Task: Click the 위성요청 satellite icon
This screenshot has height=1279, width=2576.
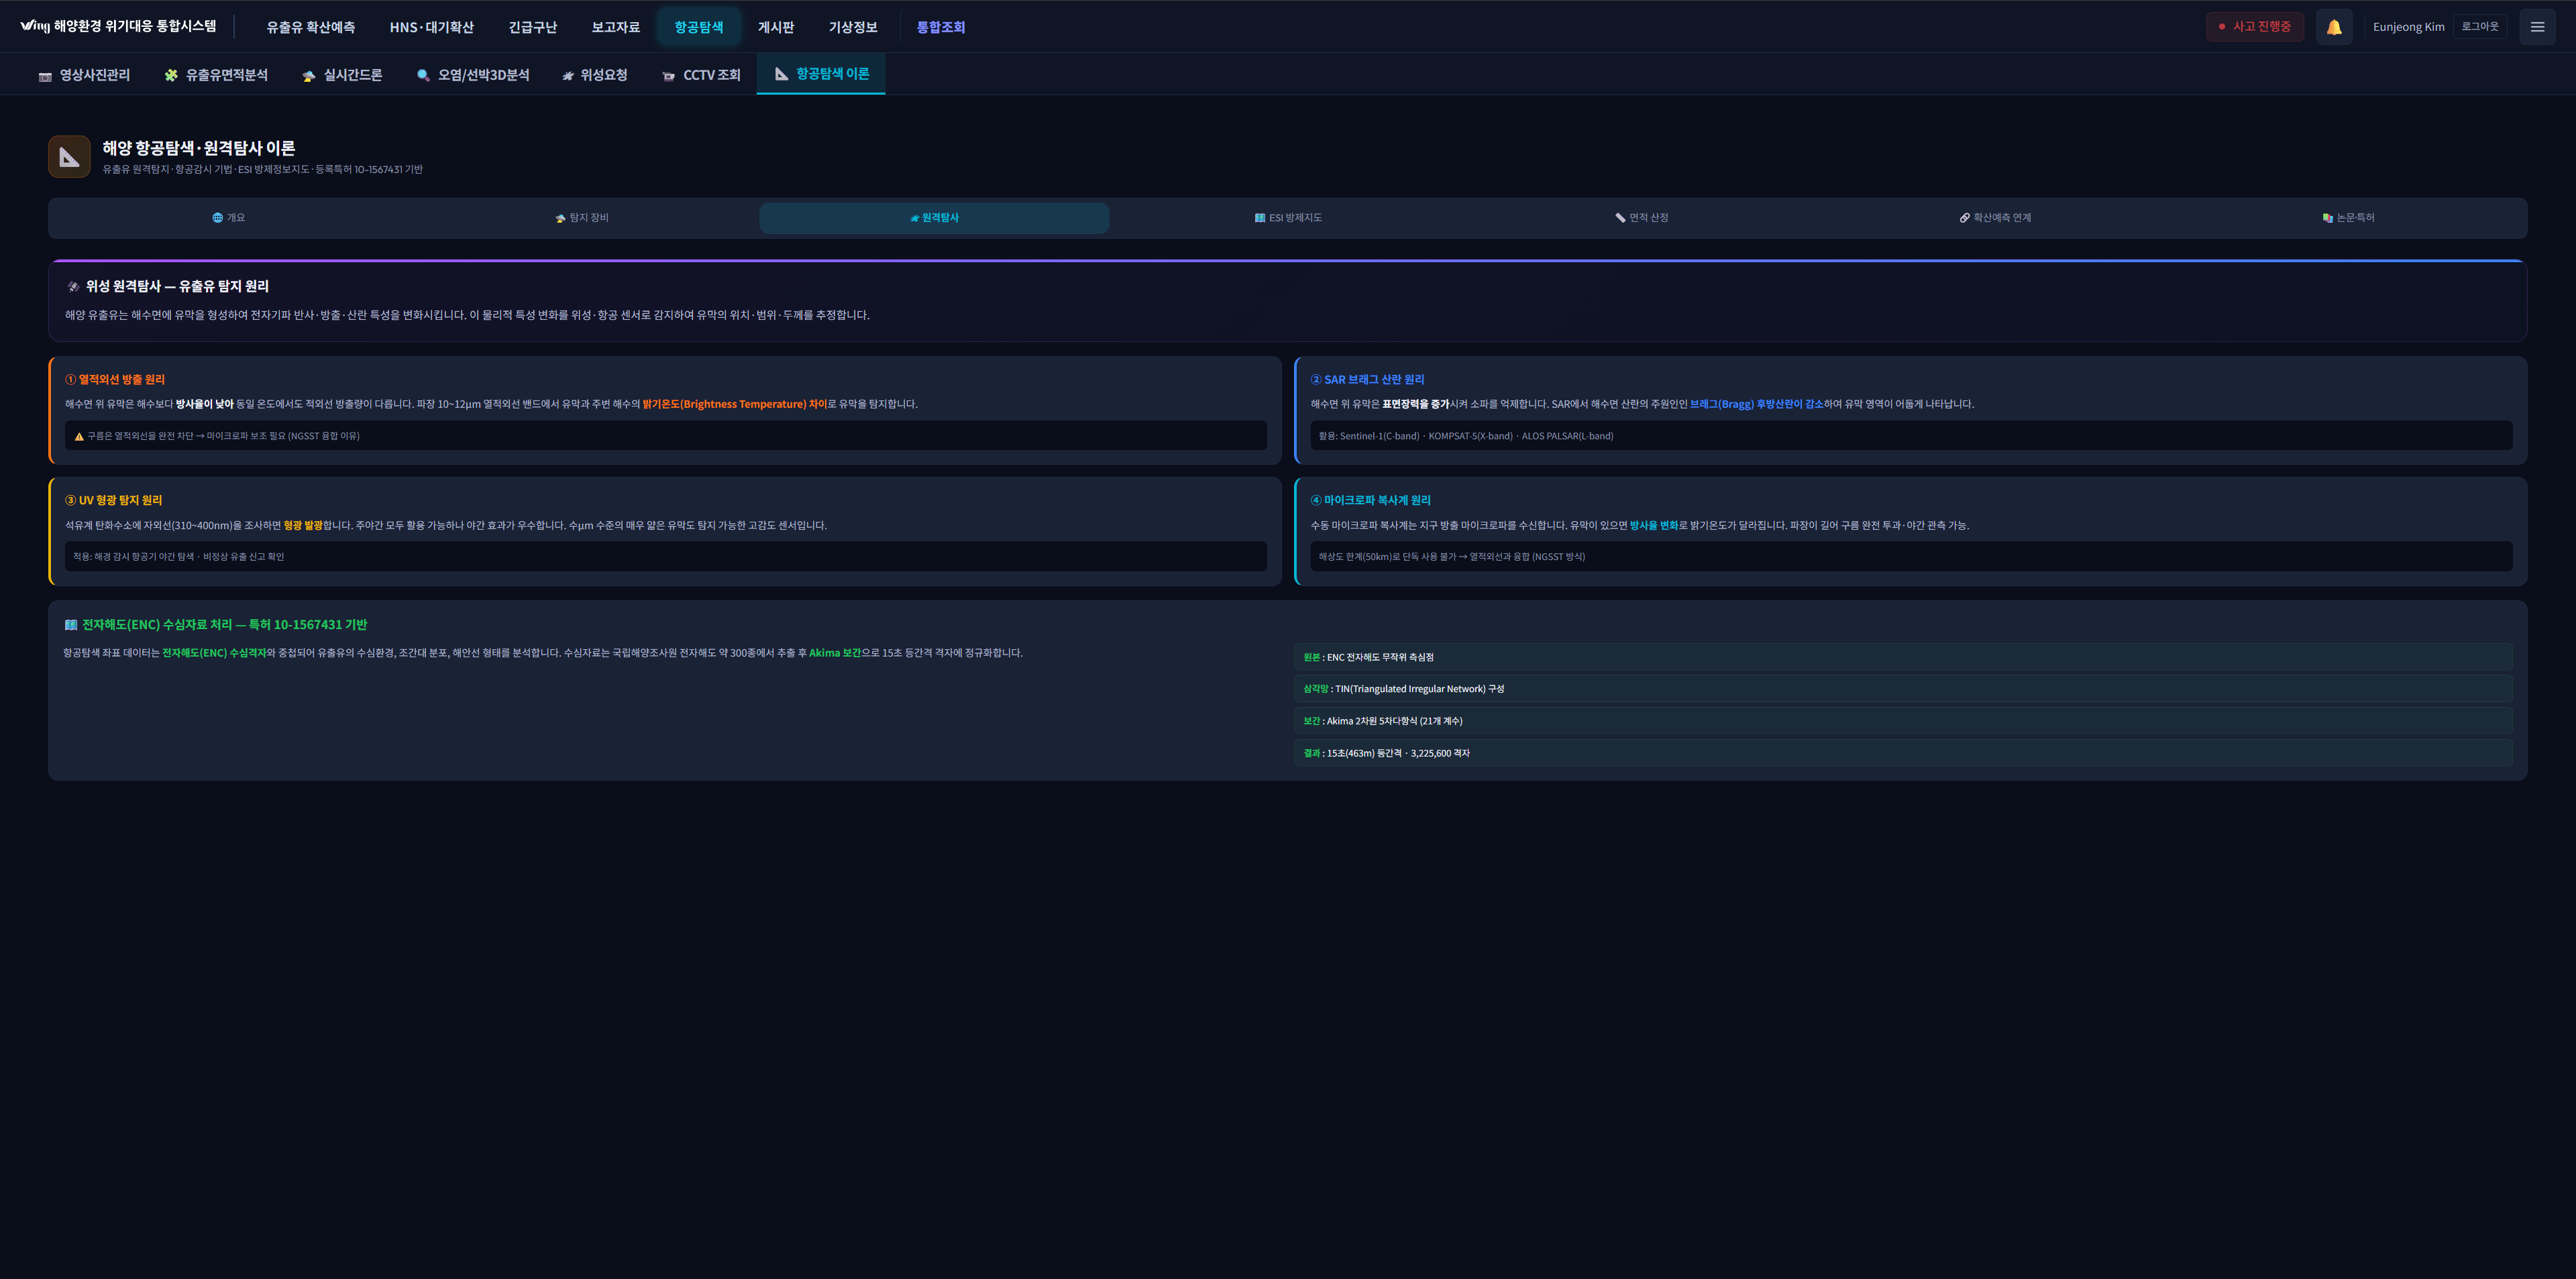Action: point(568,76)
